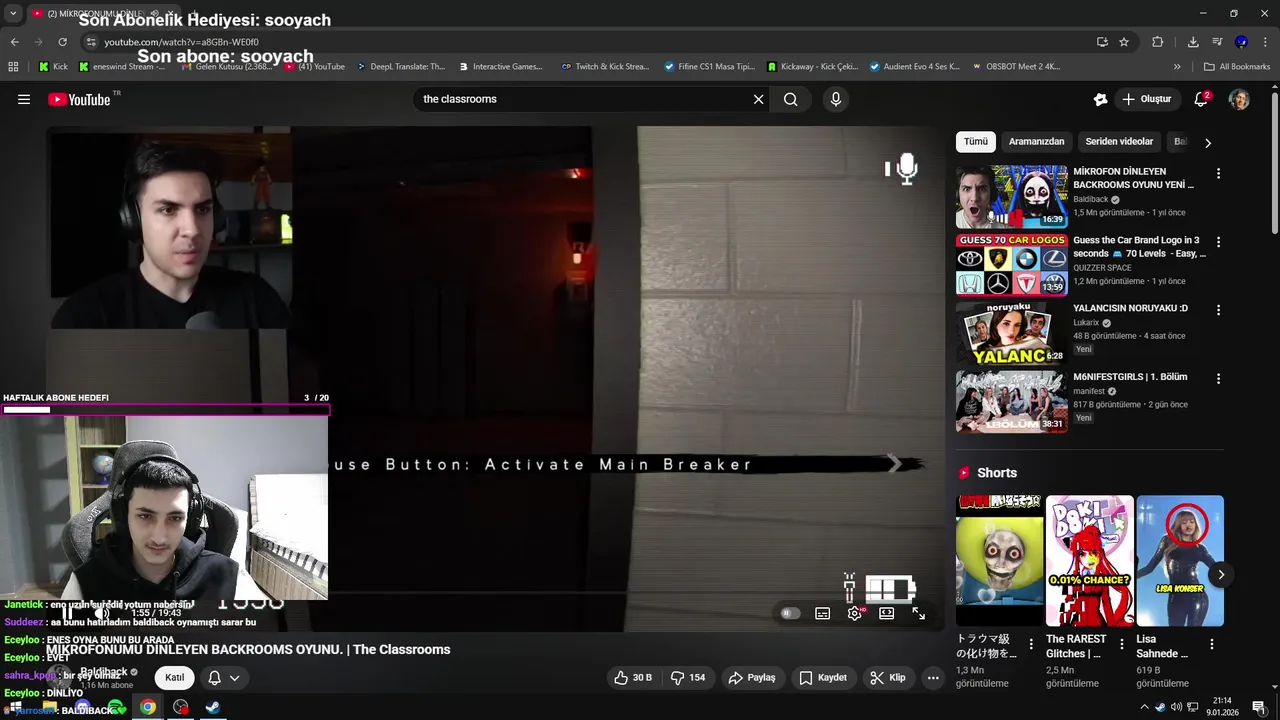Open options for the M6NIFESTGIRLS video
This screenshot has height=720, width=1280.
(1218, 379)
